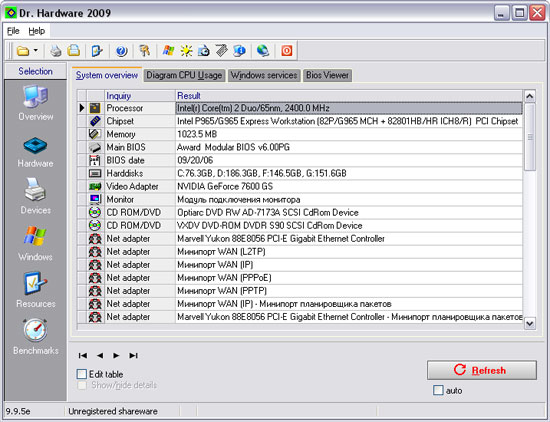
Task: Switch to the Bios Viewer tab
Action: tap(327, 75)
